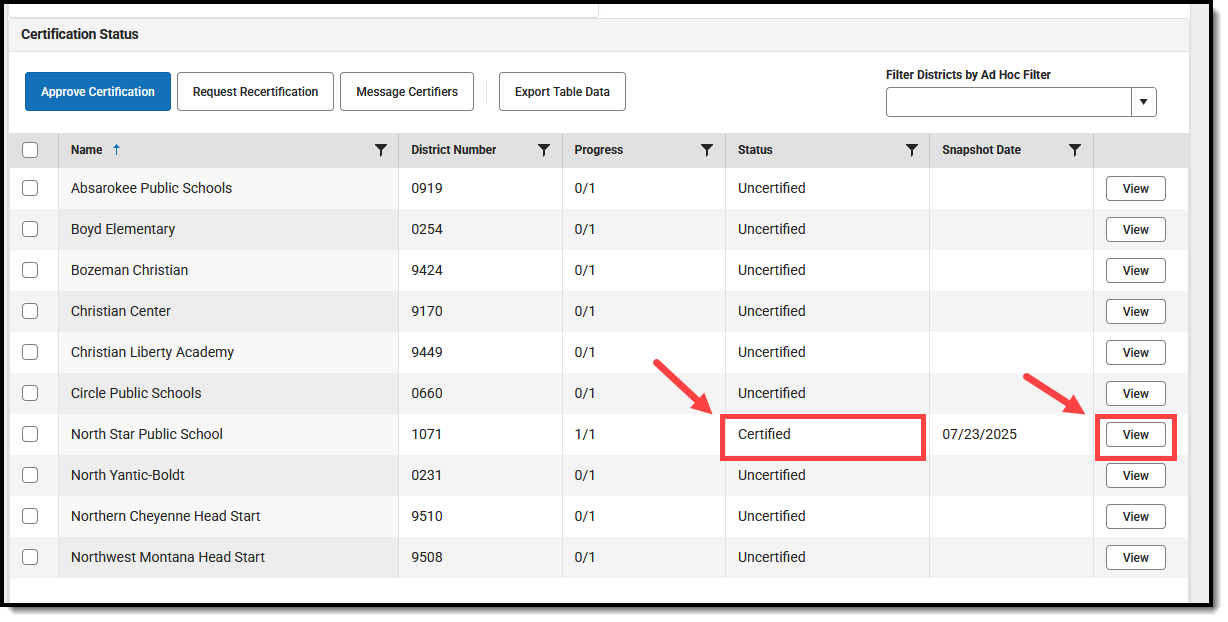Open the Name column filter icon
Screen dimensions: 1228x622
(380, 150)
